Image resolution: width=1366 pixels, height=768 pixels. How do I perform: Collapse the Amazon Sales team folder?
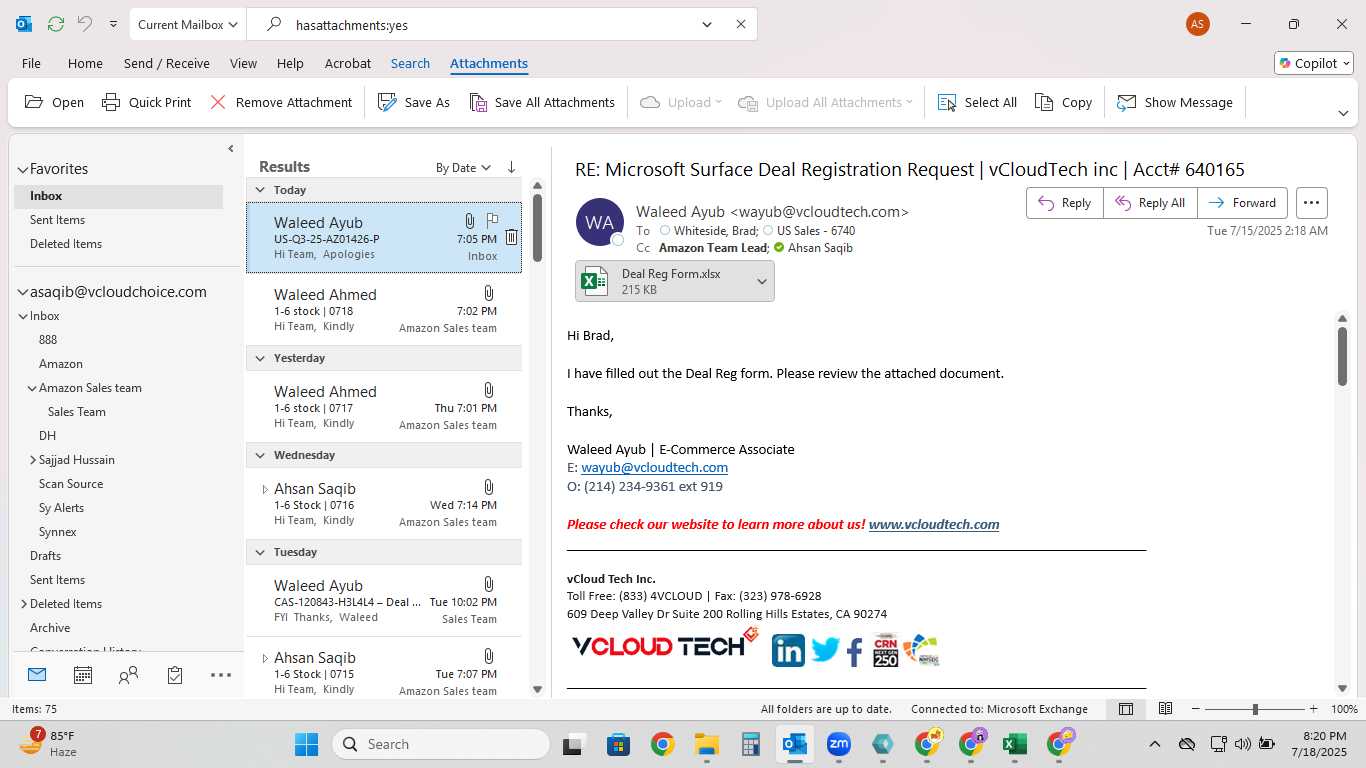pyautogui.click(x=32, y=388)
